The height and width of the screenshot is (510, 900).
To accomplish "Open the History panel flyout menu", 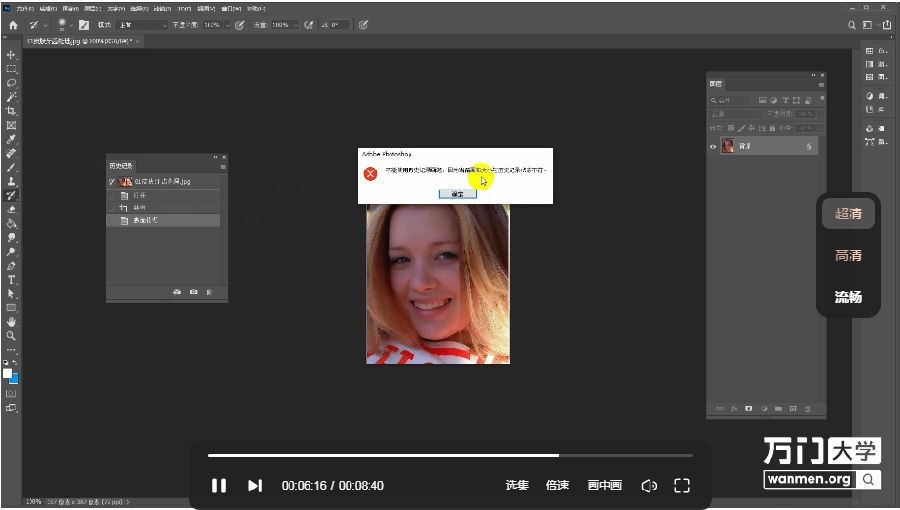I will [223, 167].
